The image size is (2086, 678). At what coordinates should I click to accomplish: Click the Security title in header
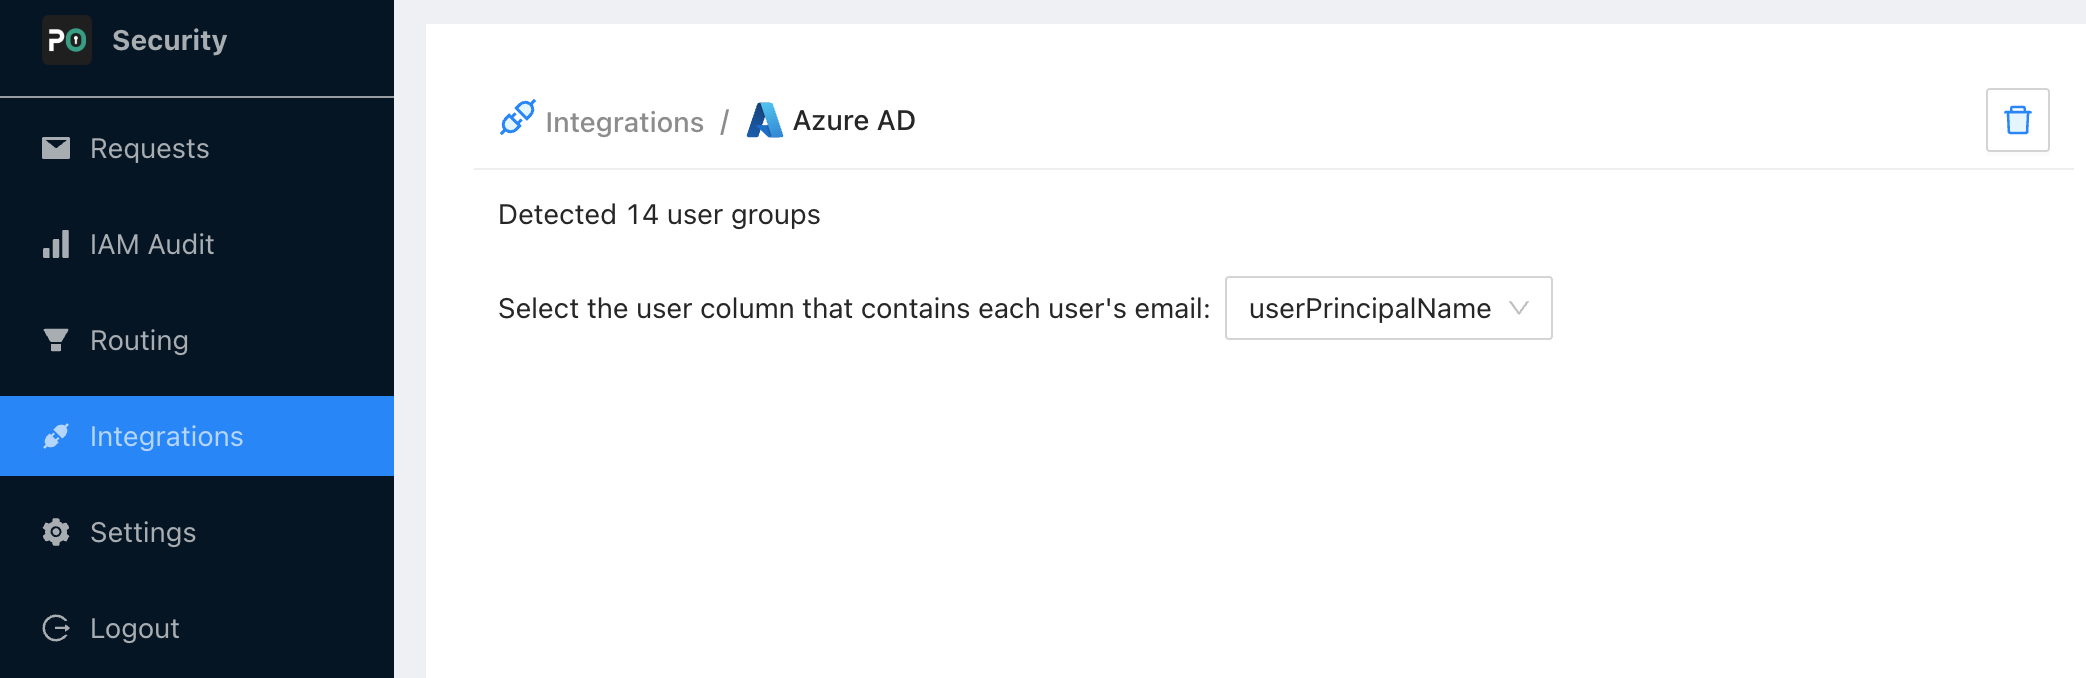tap(169, 40)
